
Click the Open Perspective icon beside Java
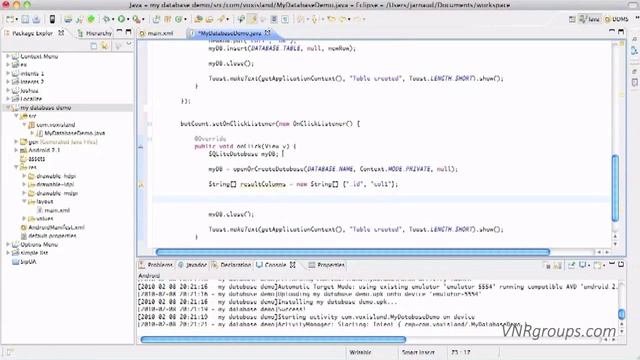click(x=572, y=19)
